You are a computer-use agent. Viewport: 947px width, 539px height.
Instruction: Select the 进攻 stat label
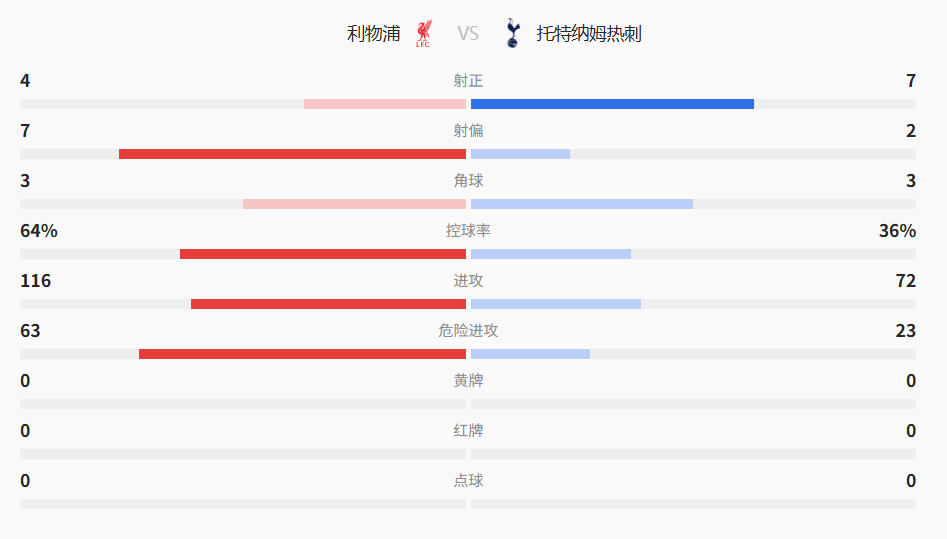[468, 281]
